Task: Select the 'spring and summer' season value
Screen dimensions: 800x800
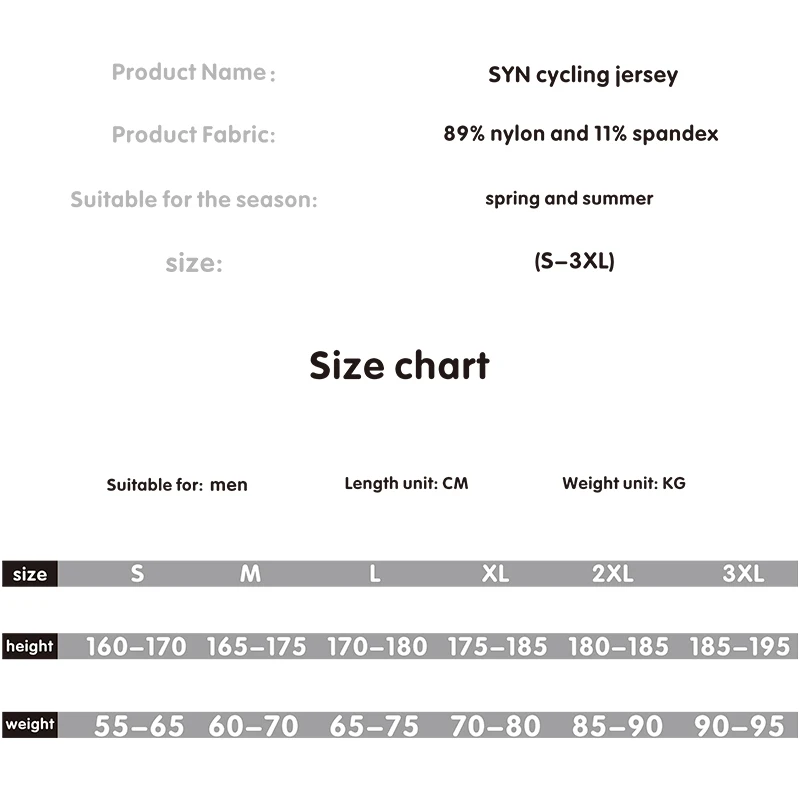Action: click(568, 198)
